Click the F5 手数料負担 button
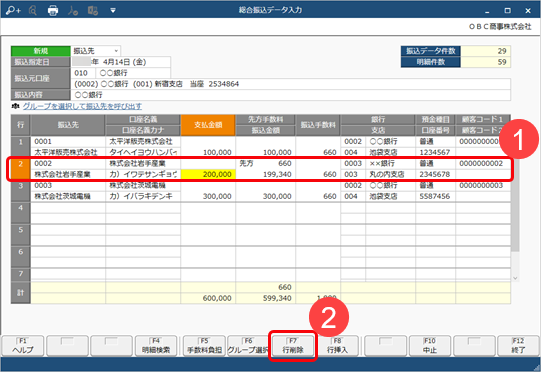541x372 pixels. coord(204,345)
